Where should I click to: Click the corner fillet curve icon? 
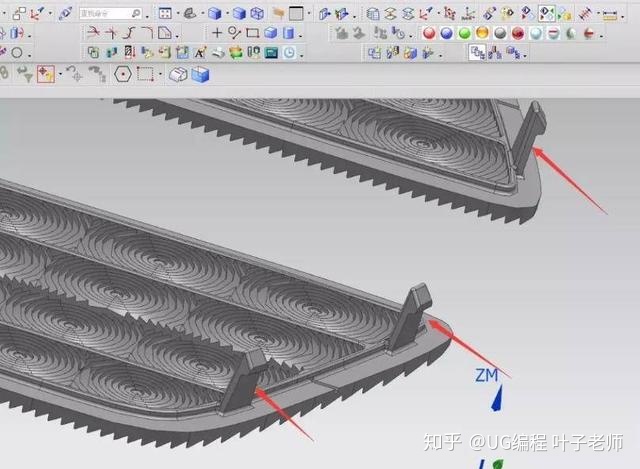(147, 33)
